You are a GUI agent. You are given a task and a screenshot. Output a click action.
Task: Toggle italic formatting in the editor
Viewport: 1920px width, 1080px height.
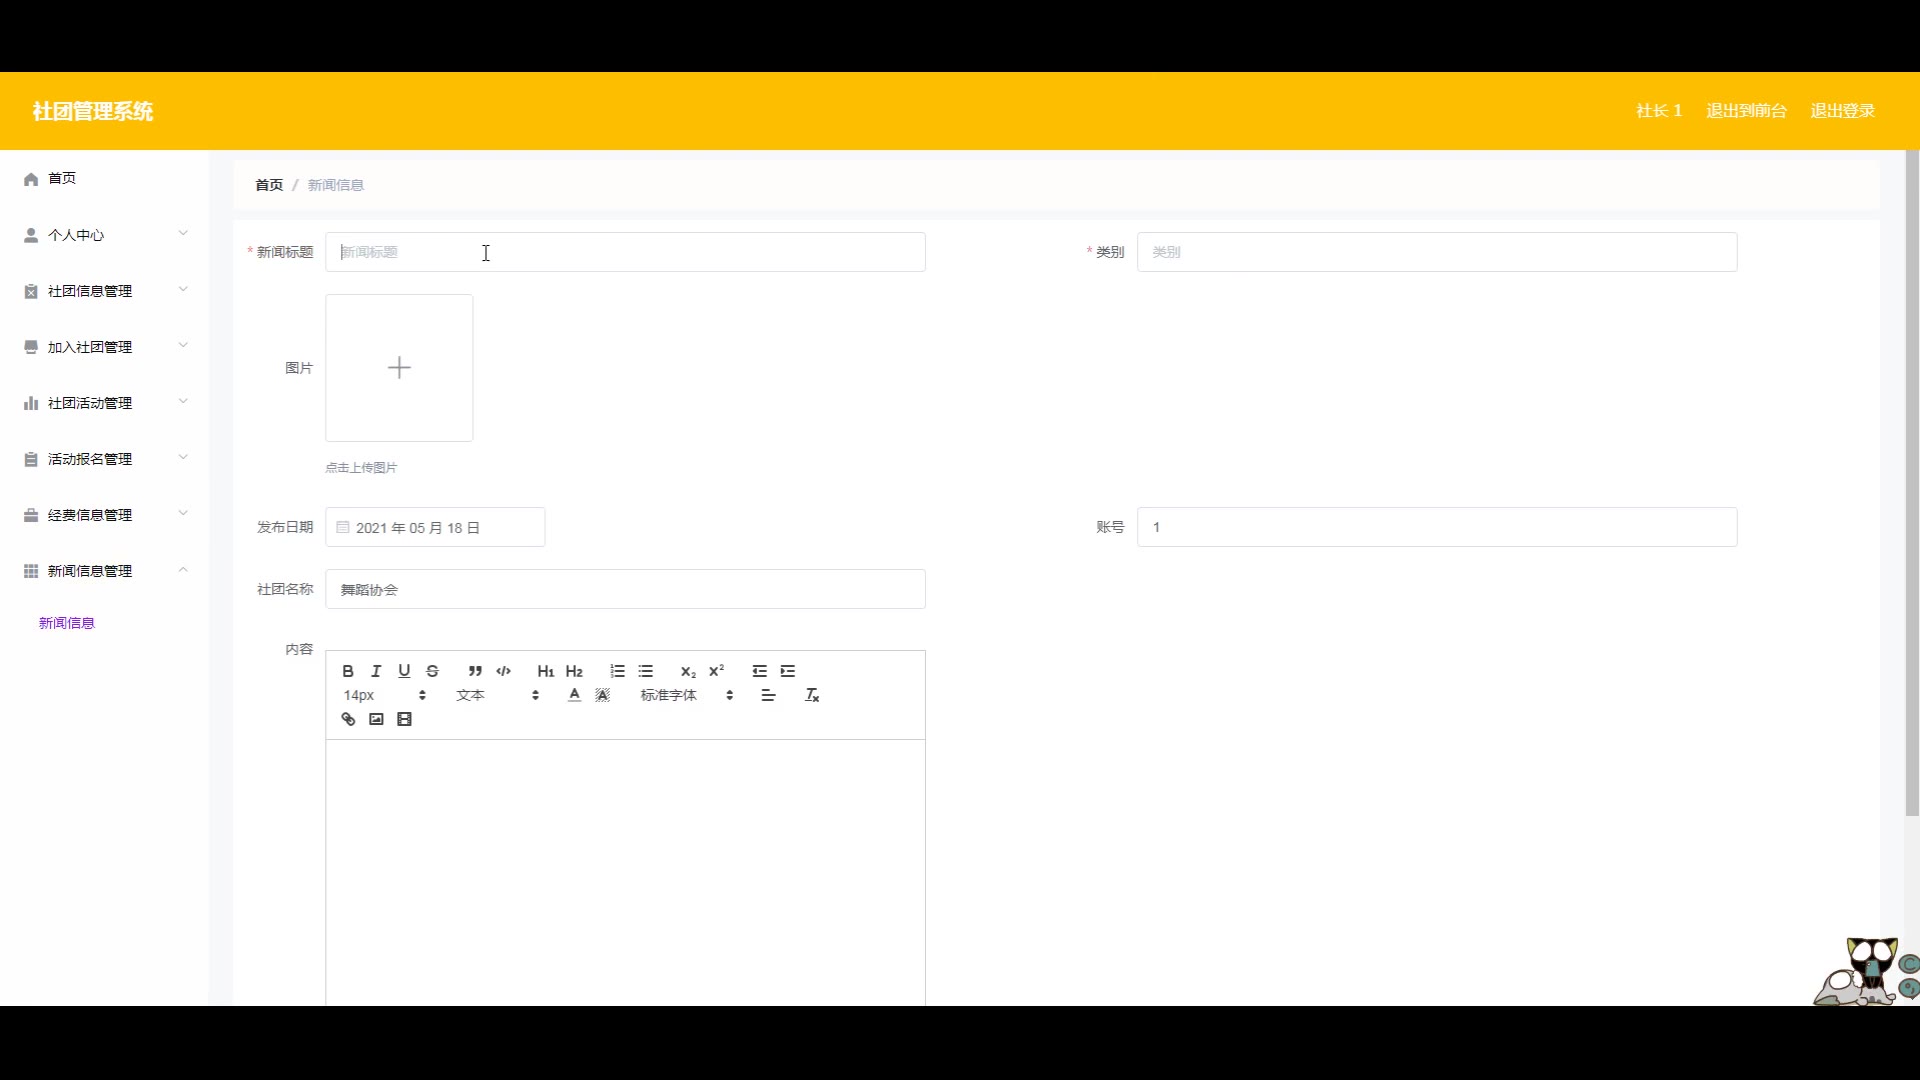pos(376,671)
